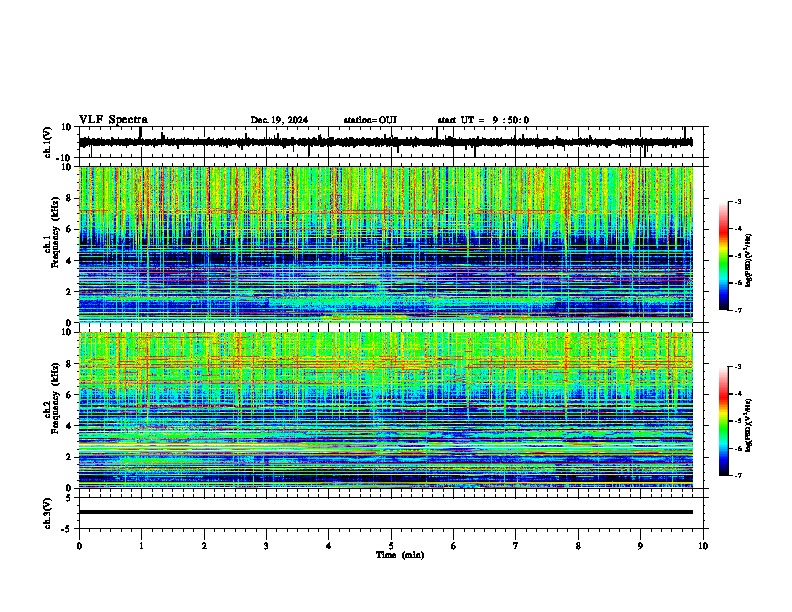
Task: Click the "ch.3(V)" axis label
Action: tap(47, 513)
